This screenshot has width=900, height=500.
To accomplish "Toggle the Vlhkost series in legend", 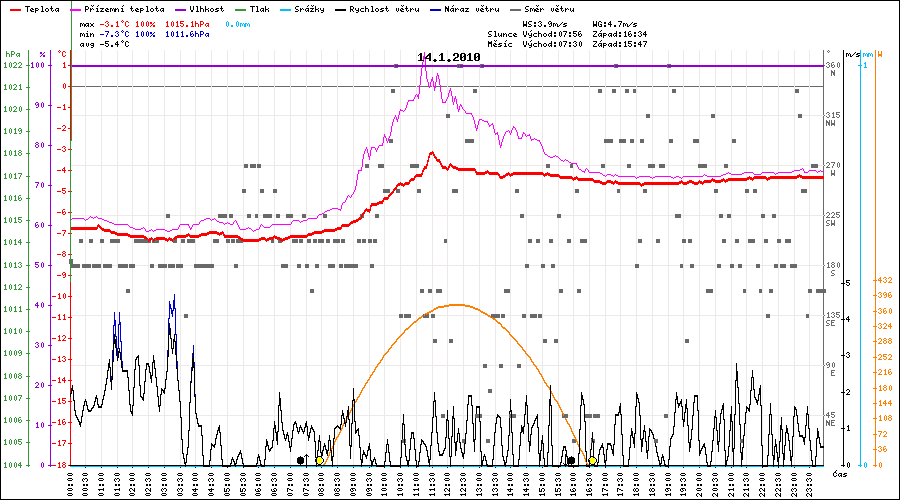I will [x=203, y=9].
